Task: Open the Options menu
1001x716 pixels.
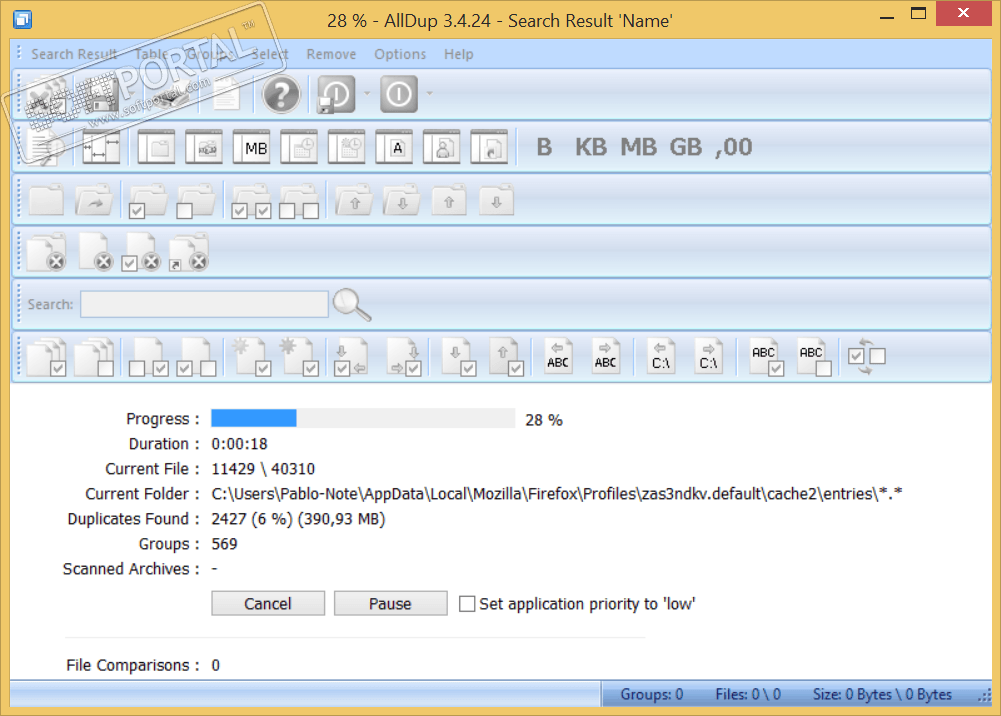Action: [400, 54]
